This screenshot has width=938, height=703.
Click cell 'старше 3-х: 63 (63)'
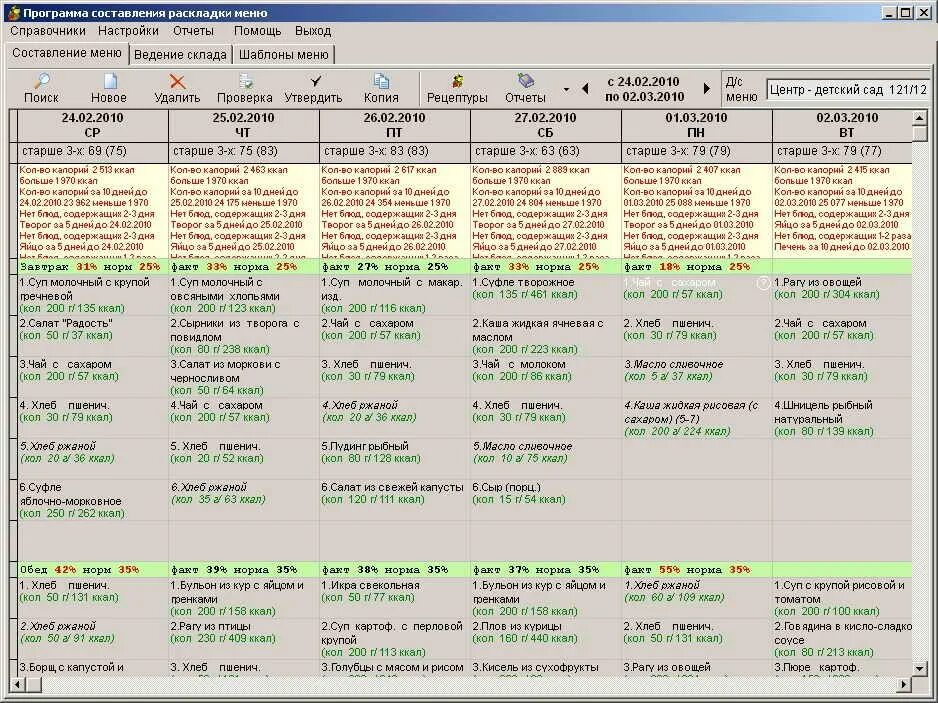click(x=546, y=151)
